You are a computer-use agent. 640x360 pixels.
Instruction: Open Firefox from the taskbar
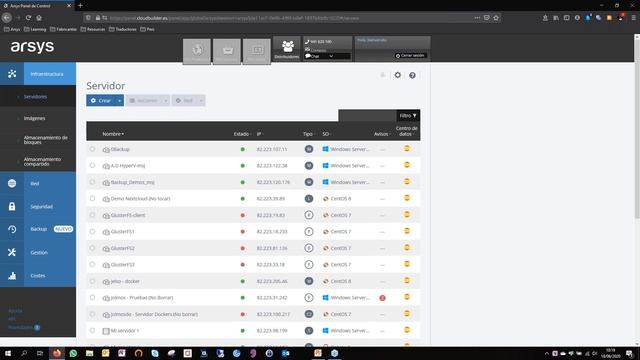[57, 353]
